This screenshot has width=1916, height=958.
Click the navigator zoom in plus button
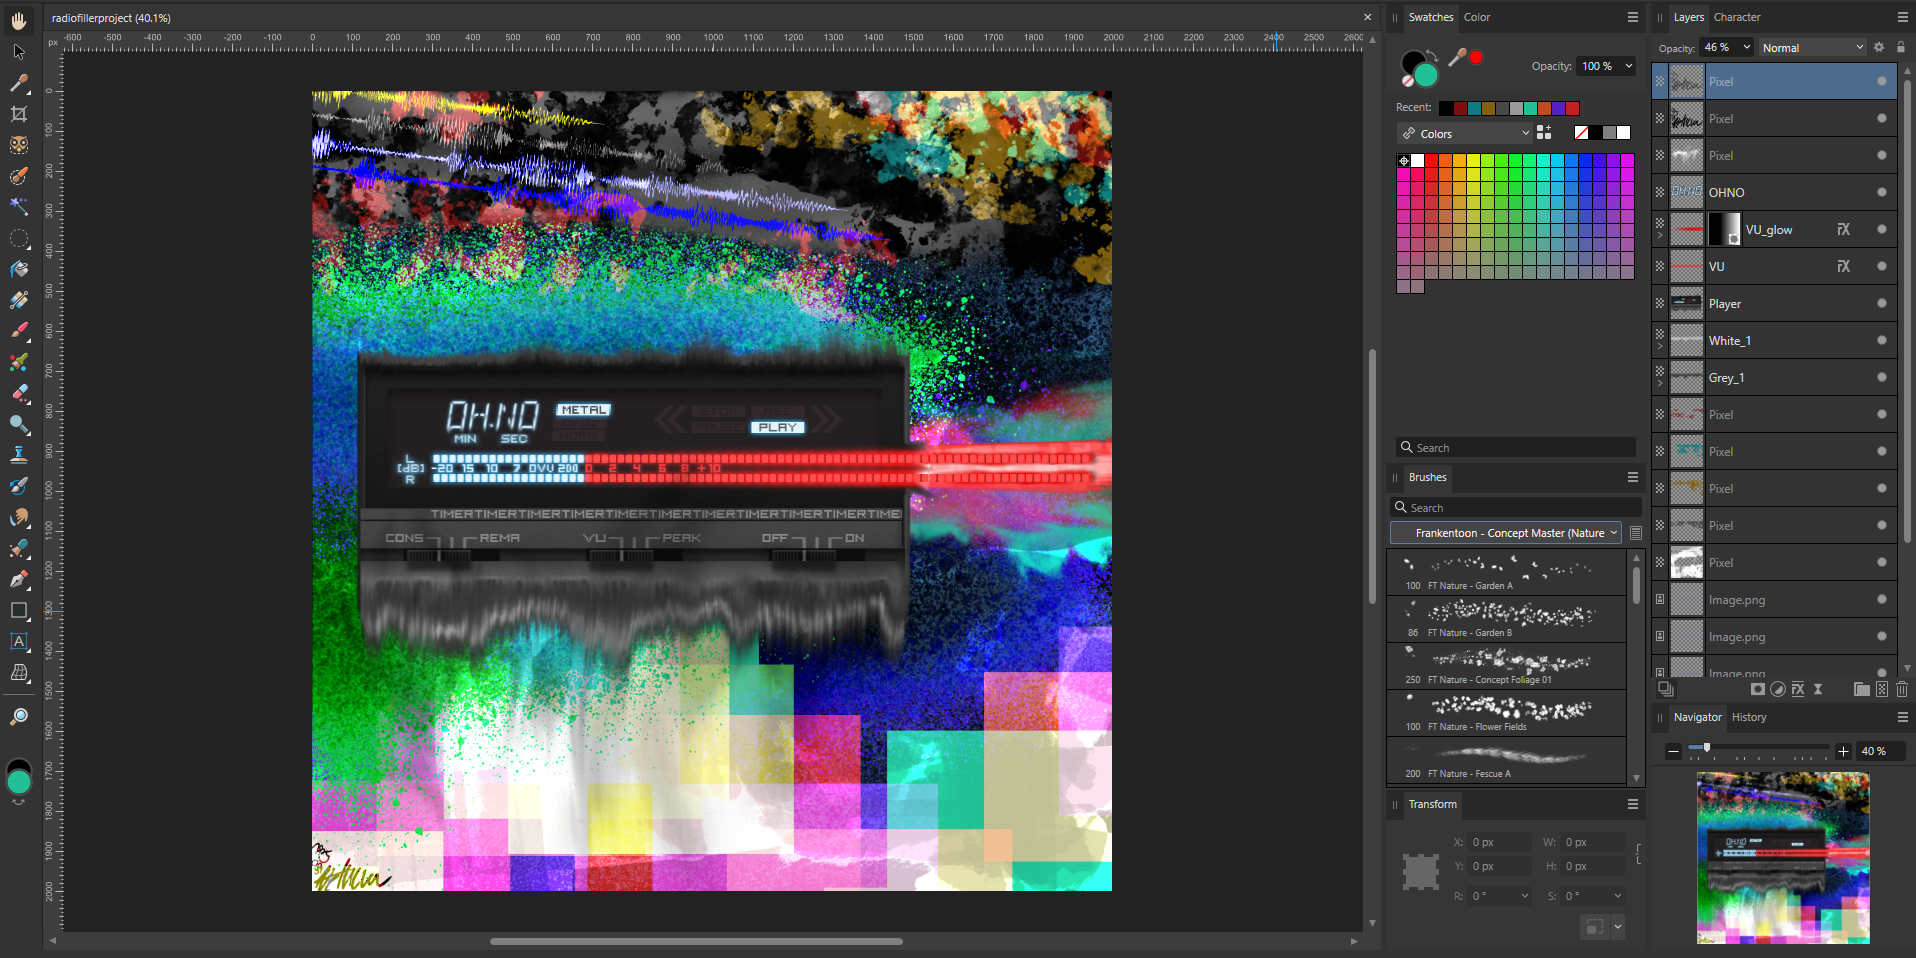tap(1843, 751)
